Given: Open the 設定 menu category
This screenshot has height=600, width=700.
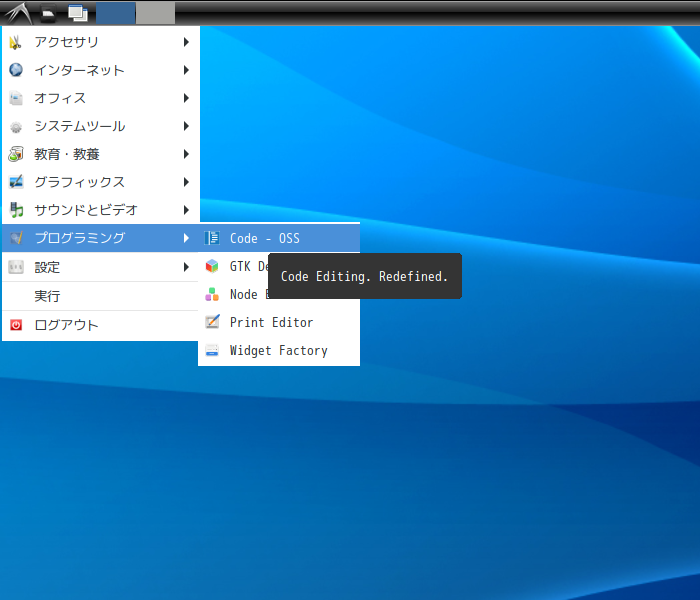Looking at the screenshot, I should [100, 267].
